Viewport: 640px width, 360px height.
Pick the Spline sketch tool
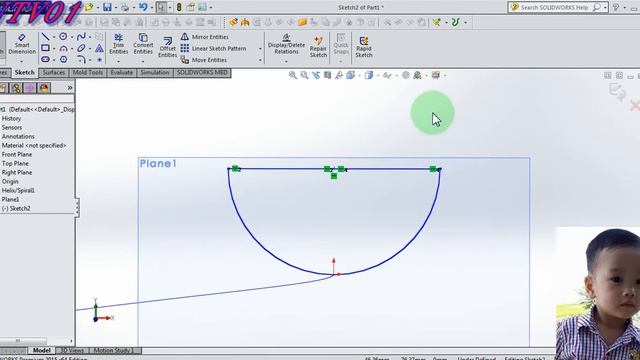81,37
